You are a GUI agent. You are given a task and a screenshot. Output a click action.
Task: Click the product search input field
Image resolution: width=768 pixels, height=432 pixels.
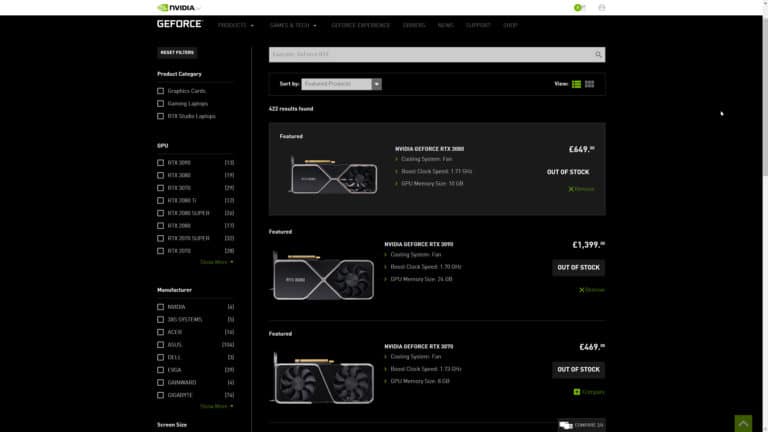(430, 55)
